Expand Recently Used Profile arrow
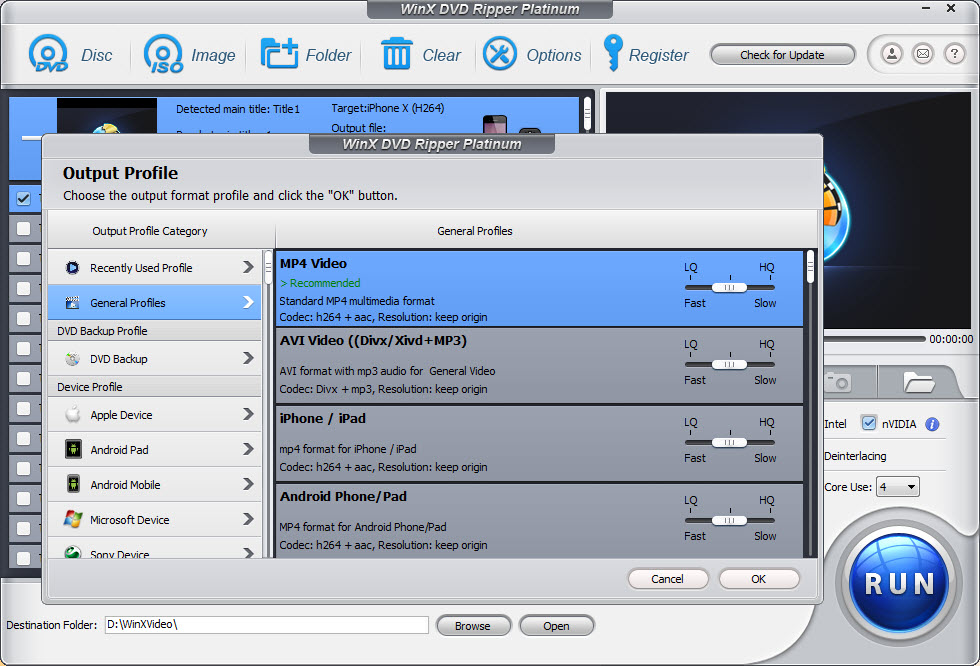The image size is (980, 666). tap(248, 267)
